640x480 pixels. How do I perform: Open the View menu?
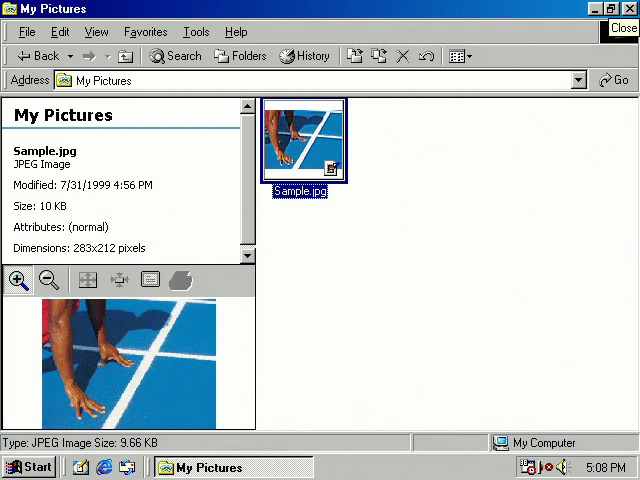tap(96, 32)
